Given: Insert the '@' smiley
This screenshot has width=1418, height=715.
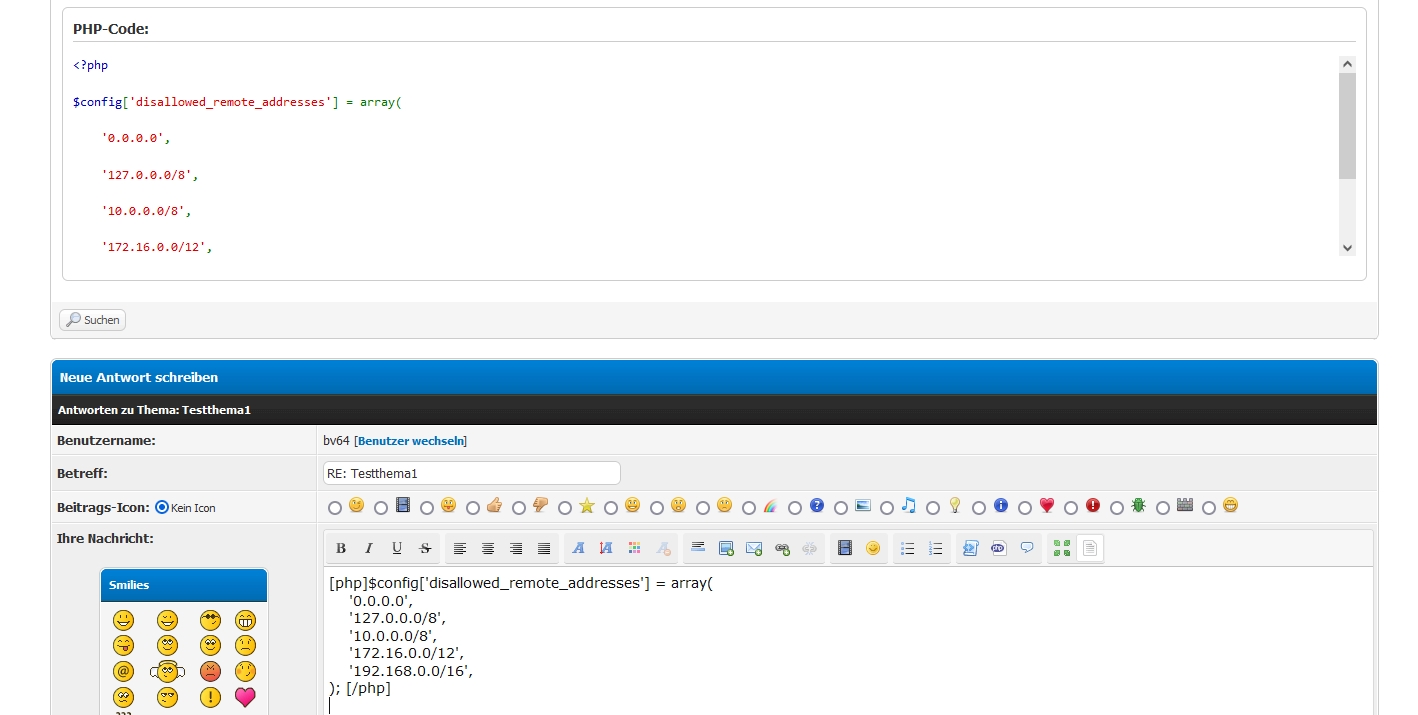Looking at the screenshot, I should pos(123,671).
